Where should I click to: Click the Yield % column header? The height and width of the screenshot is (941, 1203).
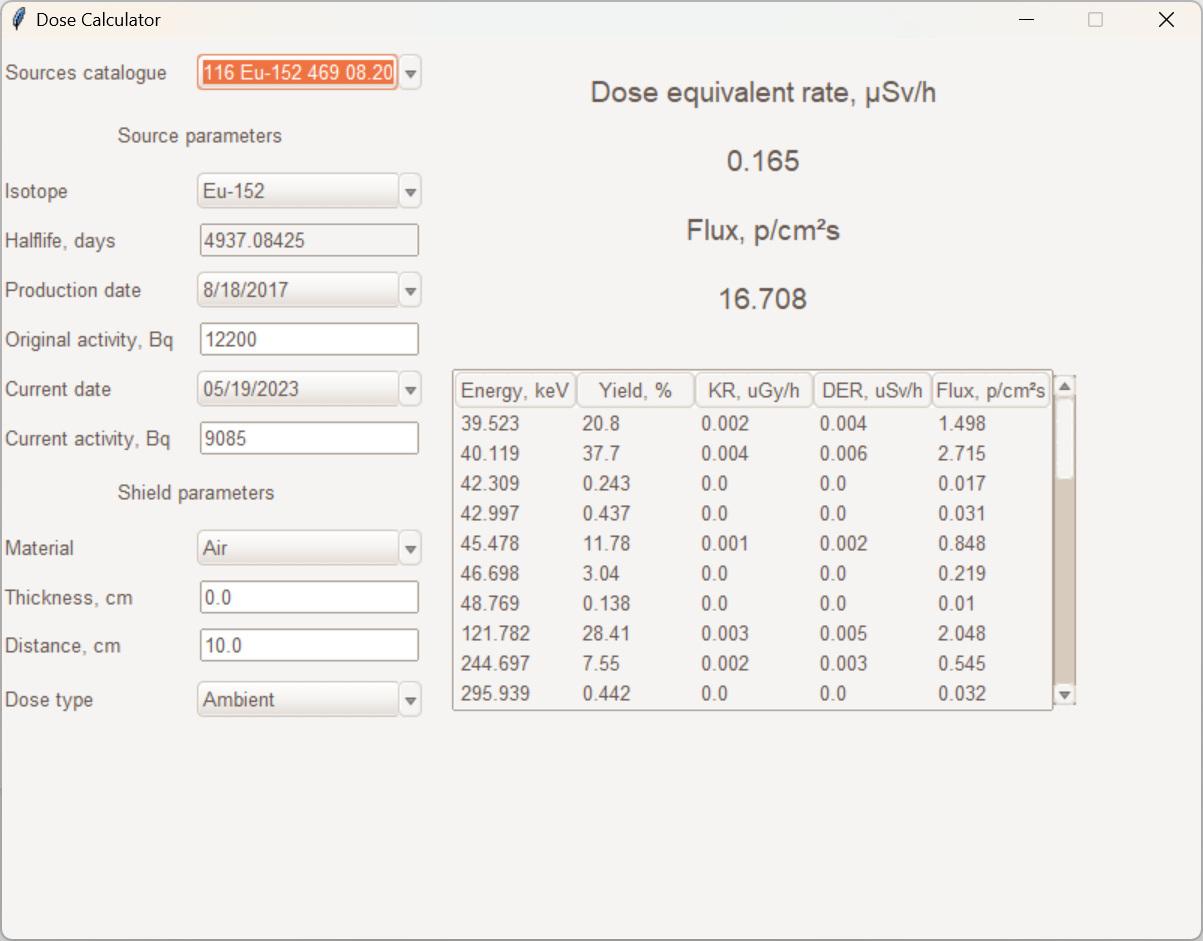tap(634, 390)
